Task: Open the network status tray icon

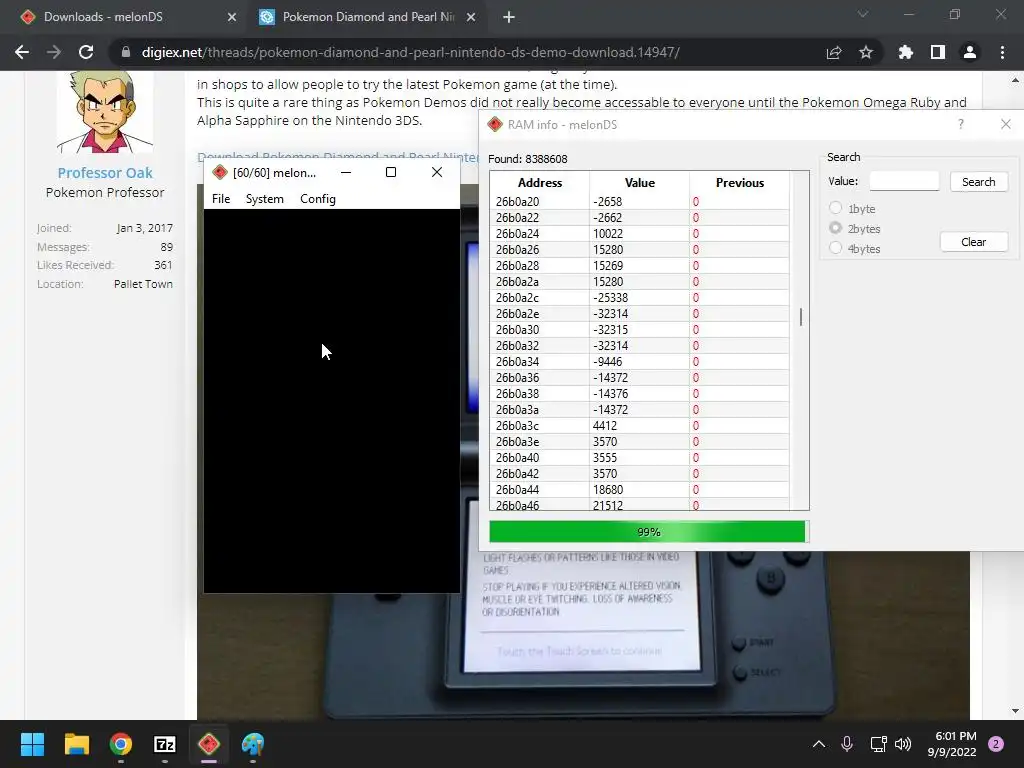Action: coord(878,744)
